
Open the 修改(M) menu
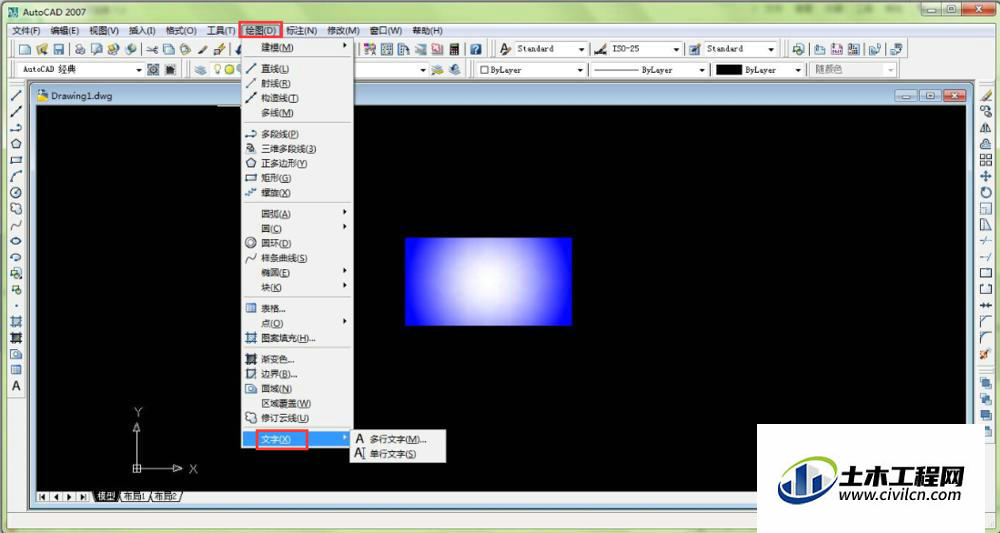(x=343, y=31)
